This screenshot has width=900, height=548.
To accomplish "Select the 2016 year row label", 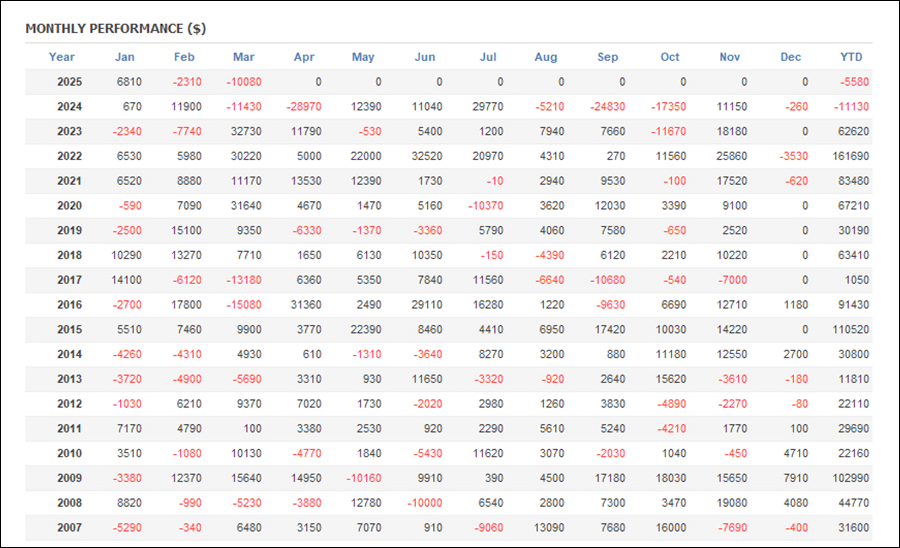I will 69,304.
